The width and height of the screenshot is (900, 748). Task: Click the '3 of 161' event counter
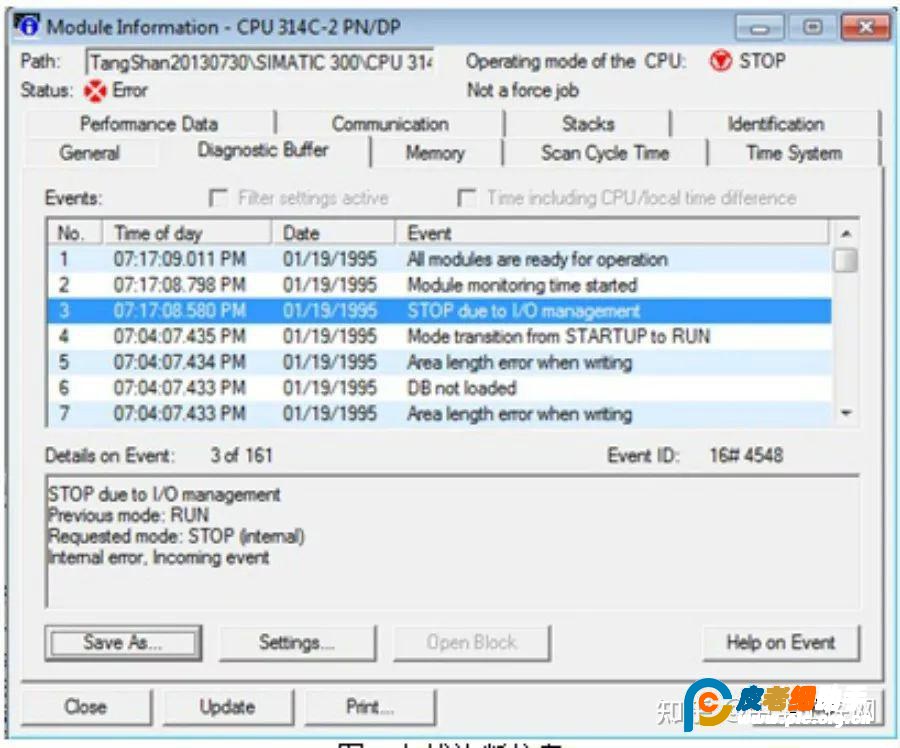(241, 456)
